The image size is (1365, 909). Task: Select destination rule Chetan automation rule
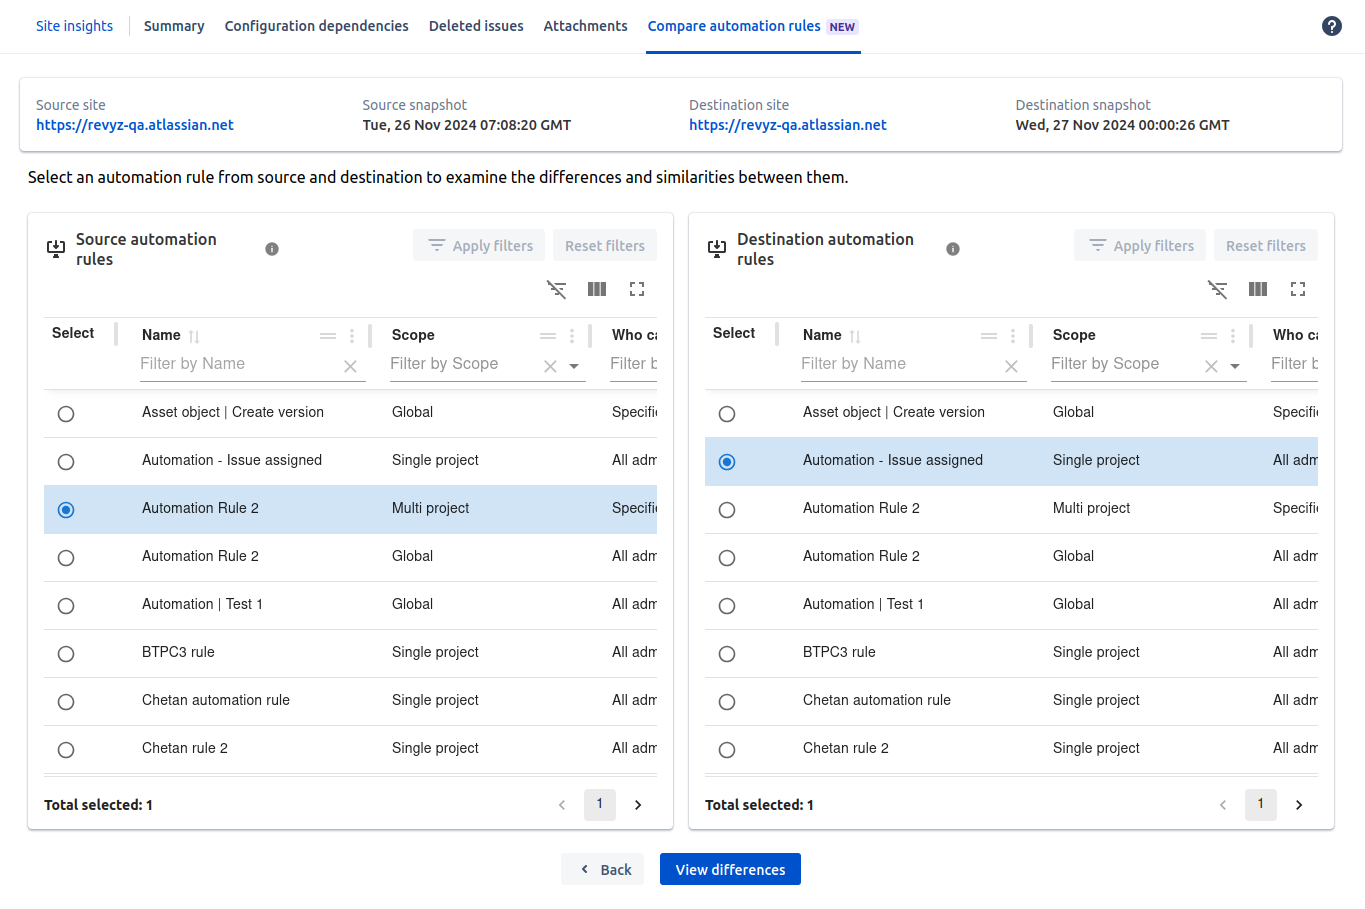click(727, 702)
